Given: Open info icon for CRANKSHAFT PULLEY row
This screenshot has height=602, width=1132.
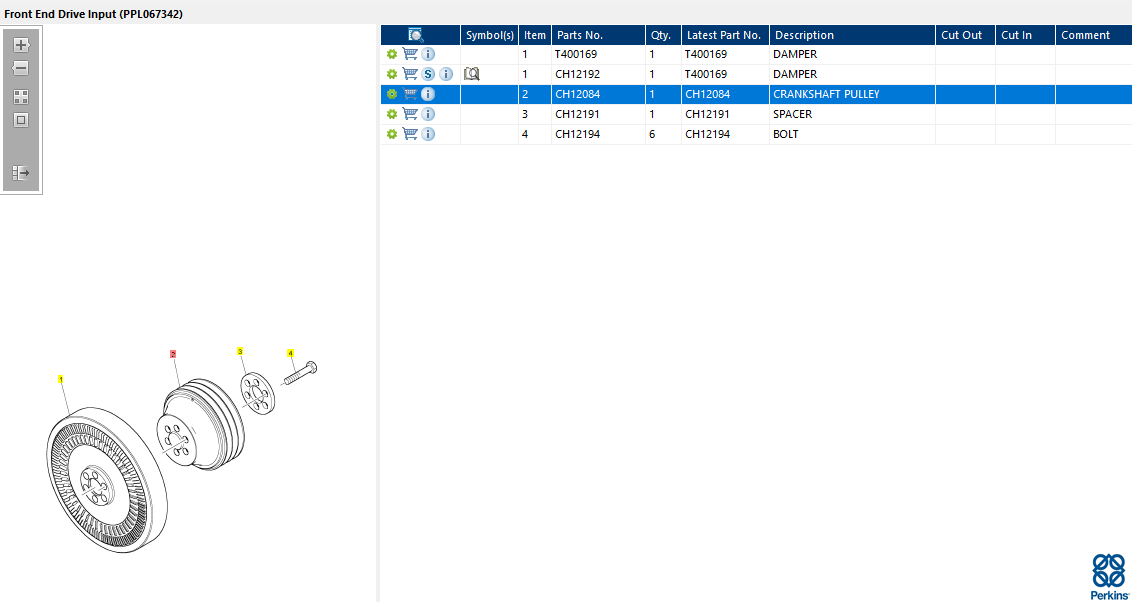Looking at the screenshot, I should (428, 94).
